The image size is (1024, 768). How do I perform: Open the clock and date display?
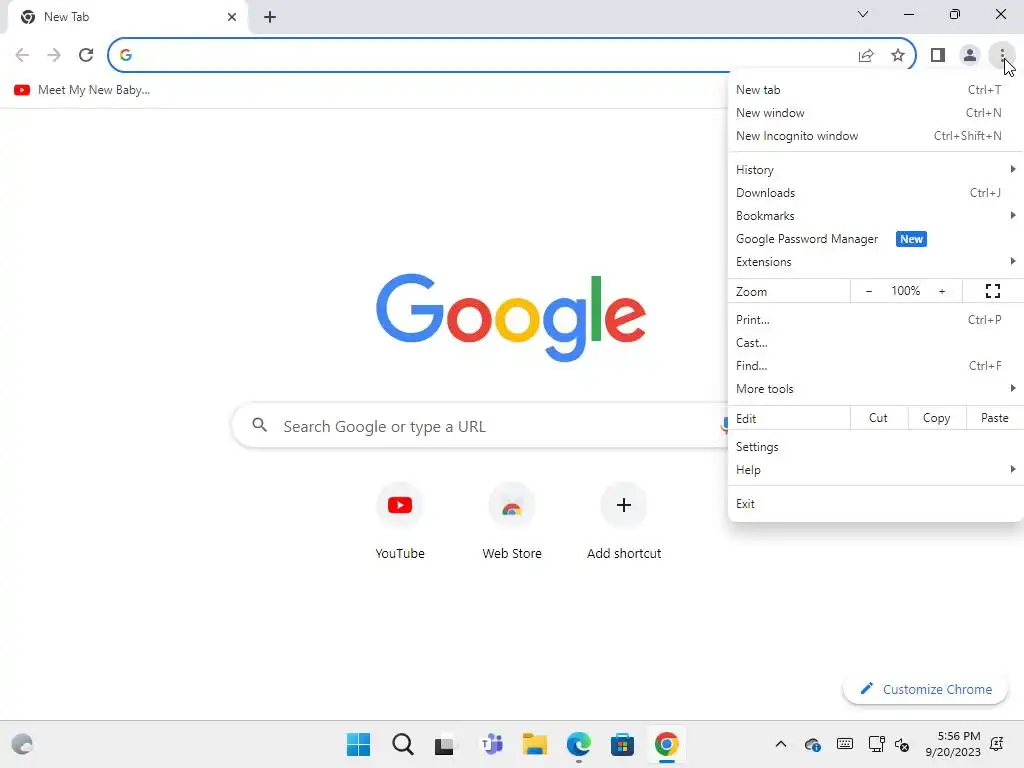coord(952,744)
